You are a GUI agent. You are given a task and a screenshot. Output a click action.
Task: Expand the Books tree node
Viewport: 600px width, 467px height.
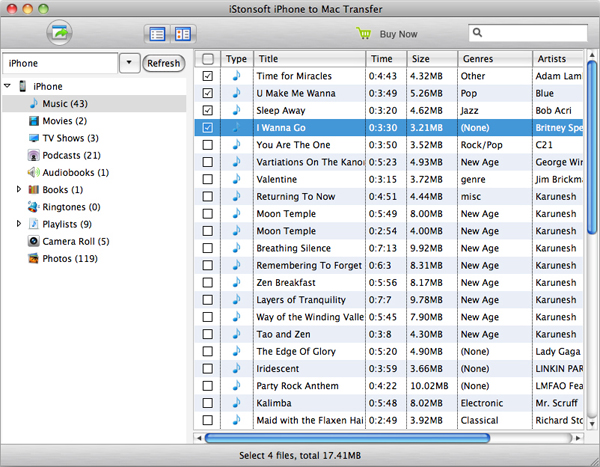click(19, 189)
